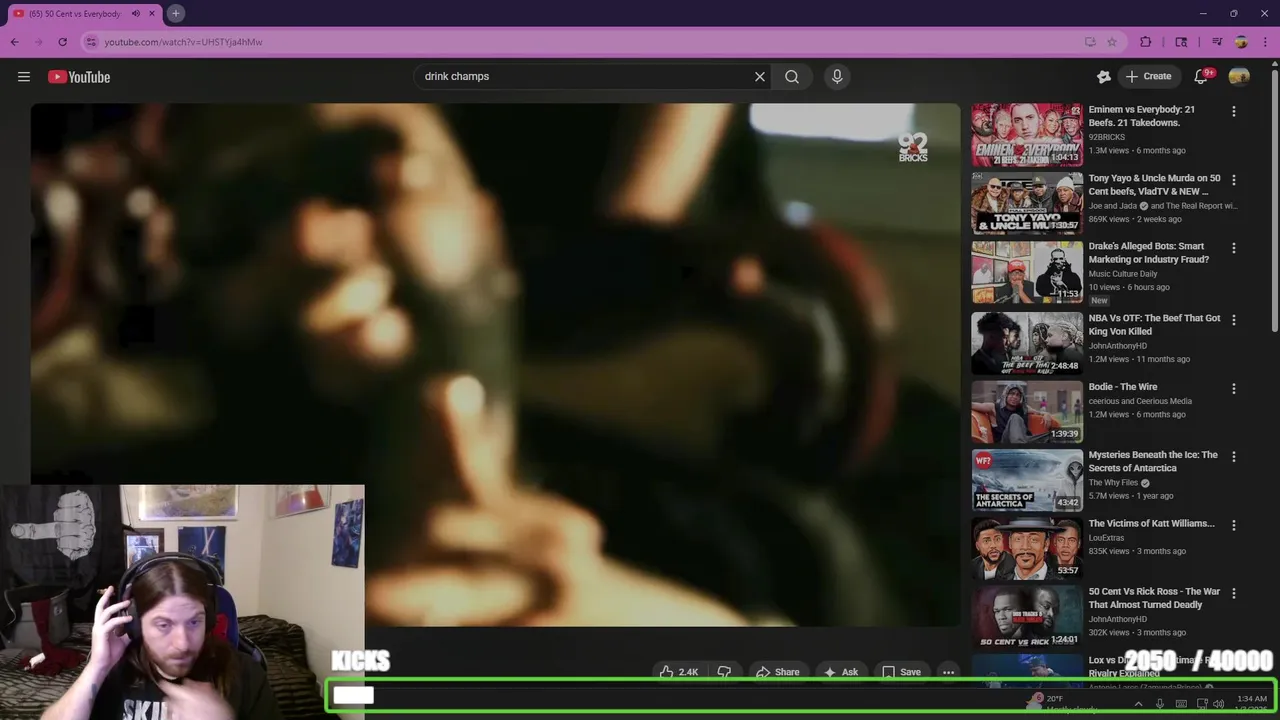
Task: Click the NBA Vs OTF thumbnail
Action: (1027, 343)
